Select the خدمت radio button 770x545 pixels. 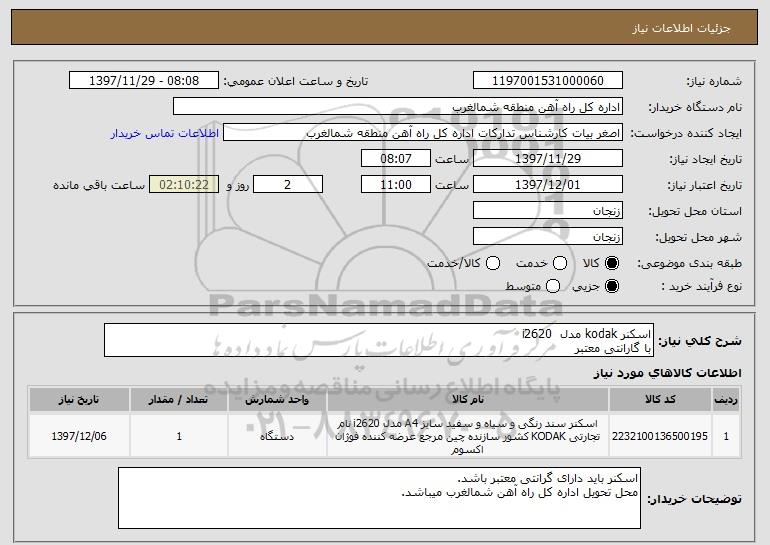560,263
